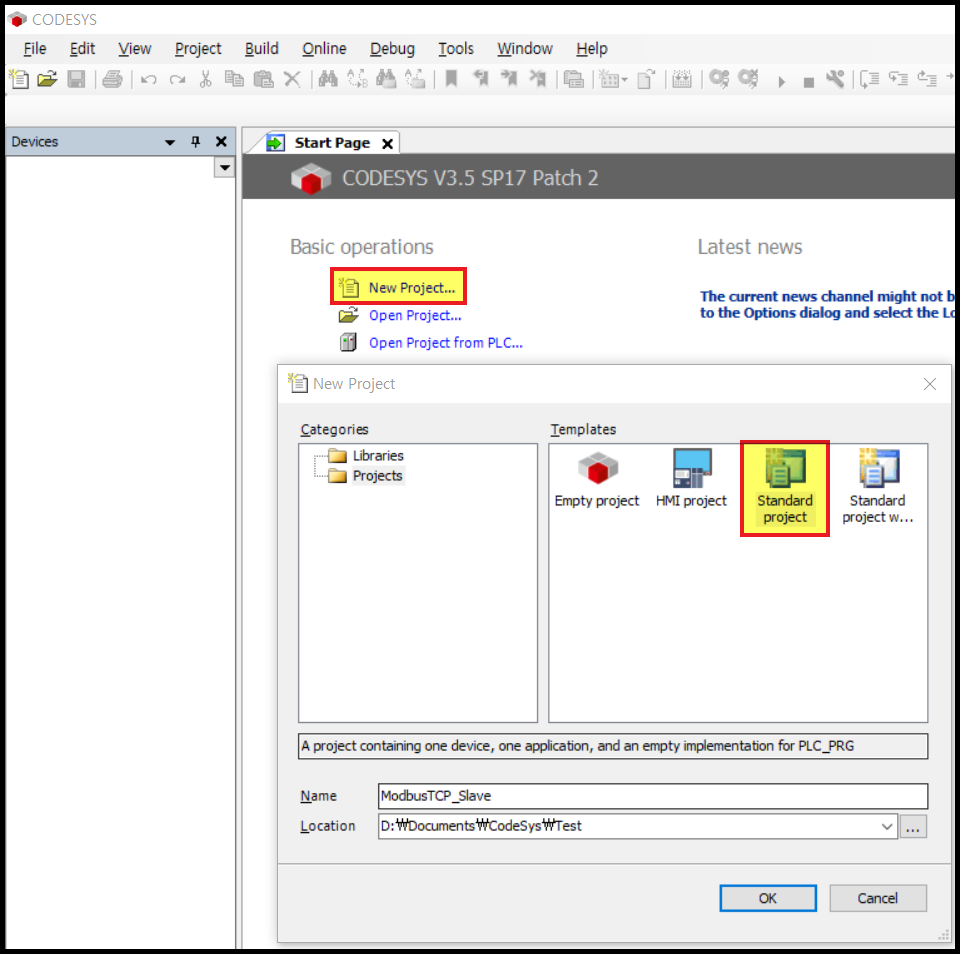The width and height of the screenshot is (960, 954).
Task: Click the Logout gear icon
Action: point(748,79)
